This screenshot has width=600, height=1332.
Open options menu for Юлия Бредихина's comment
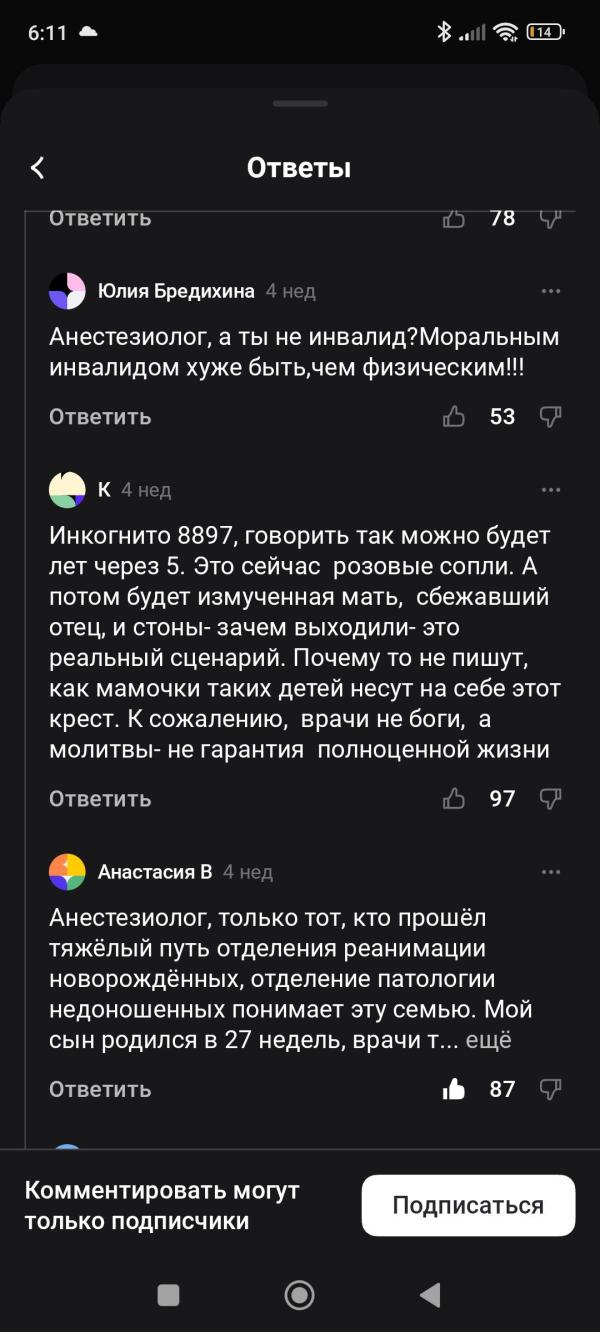tap(551, 291)
